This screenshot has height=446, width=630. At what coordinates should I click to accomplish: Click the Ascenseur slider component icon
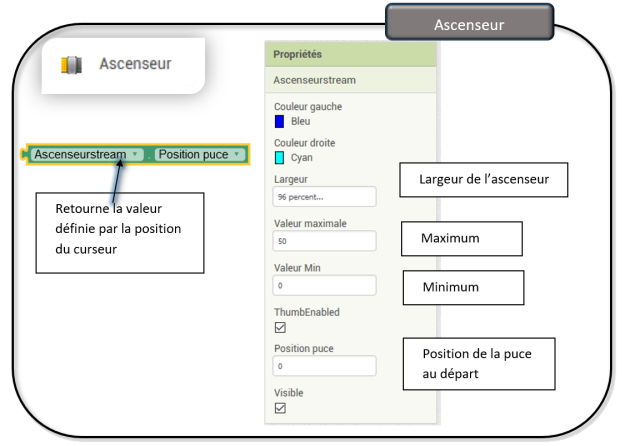pyautogui.click(x=70, y=65)
